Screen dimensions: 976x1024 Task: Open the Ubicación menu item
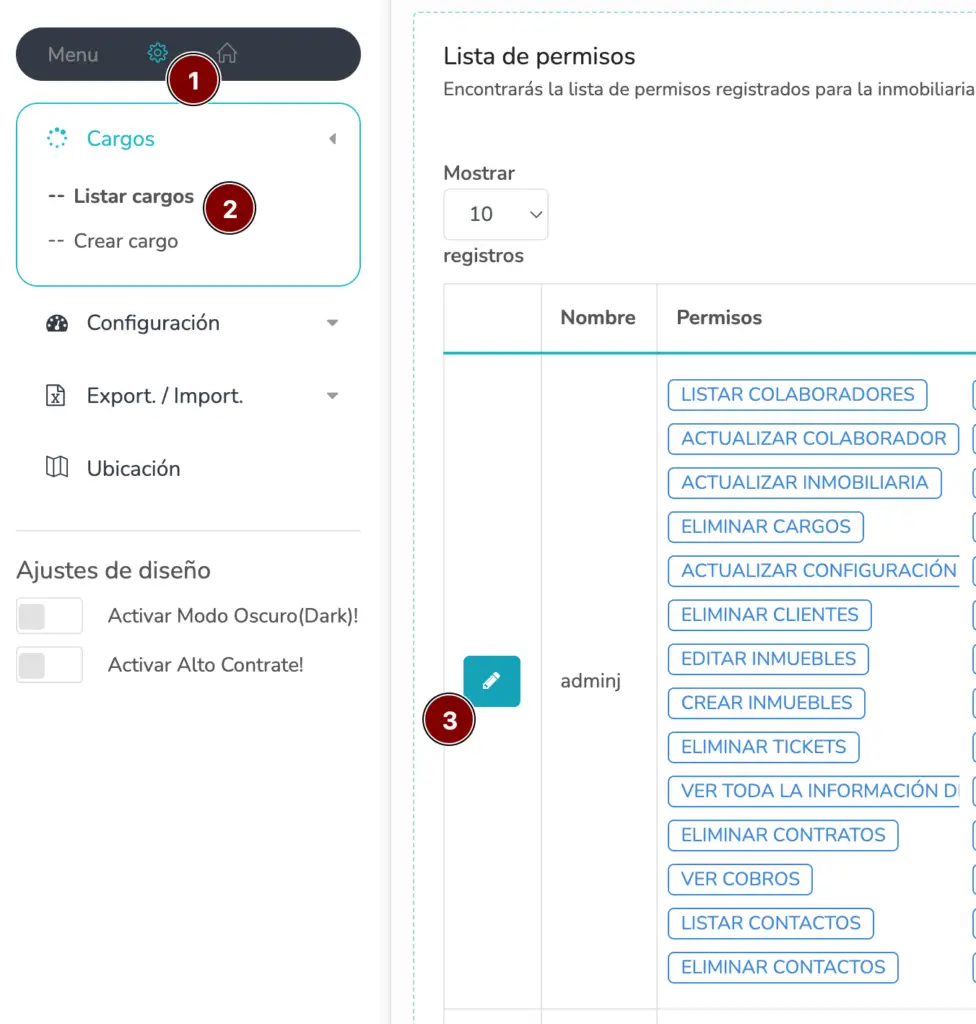[x=133, y=468]
